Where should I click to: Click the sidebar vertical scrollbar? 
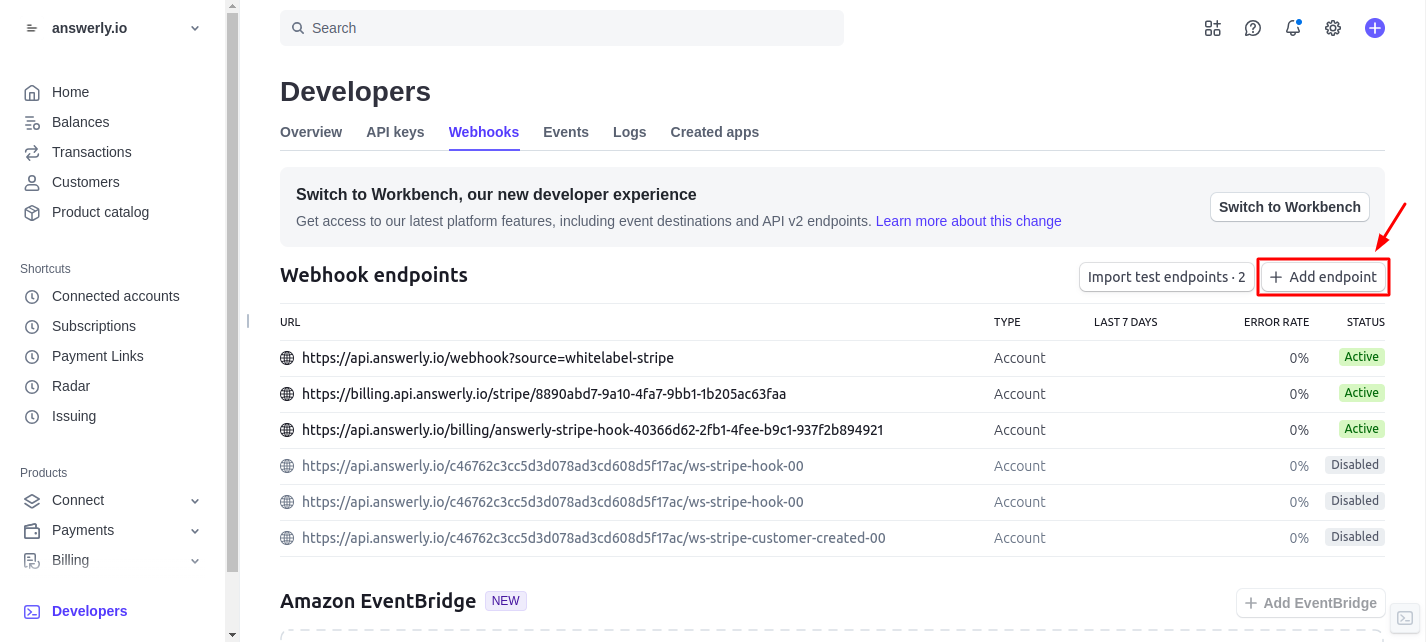[233, 292]
